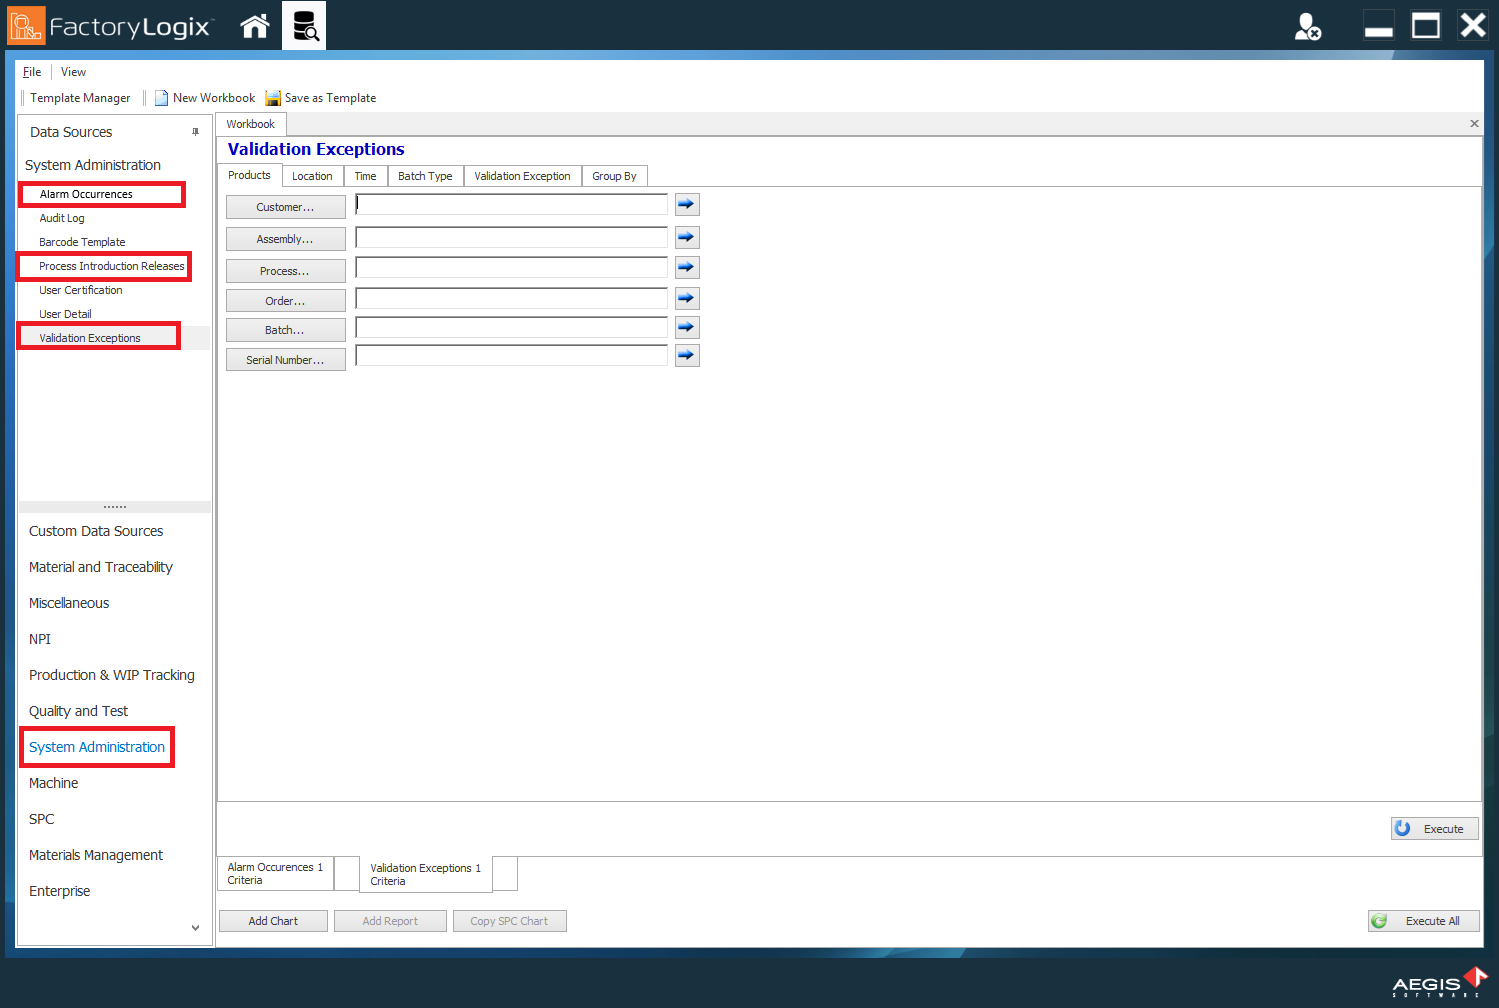The image size is (1499, 1008).
Task: Pin the Data Sources panel using the pin icon
Action: tap(195, 131)
